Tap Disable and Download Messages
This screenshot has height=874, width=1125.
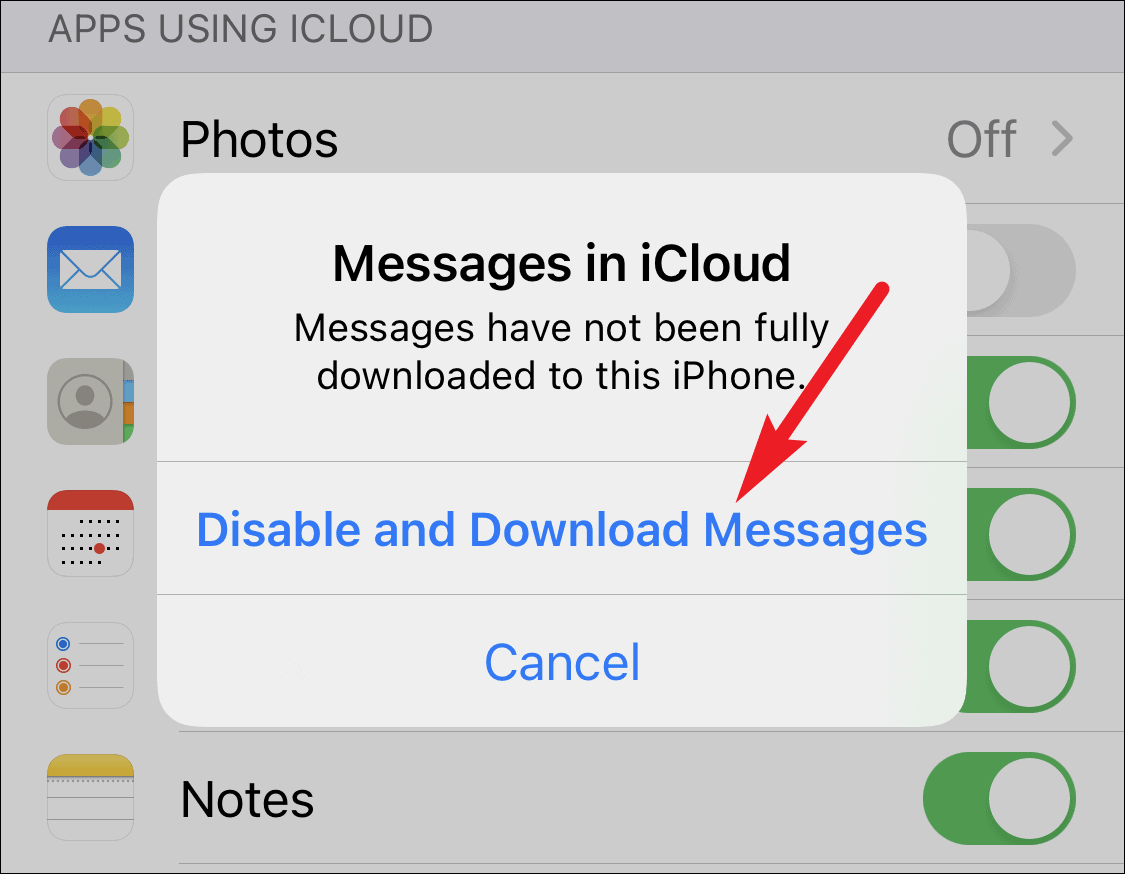tap(562, 530)
